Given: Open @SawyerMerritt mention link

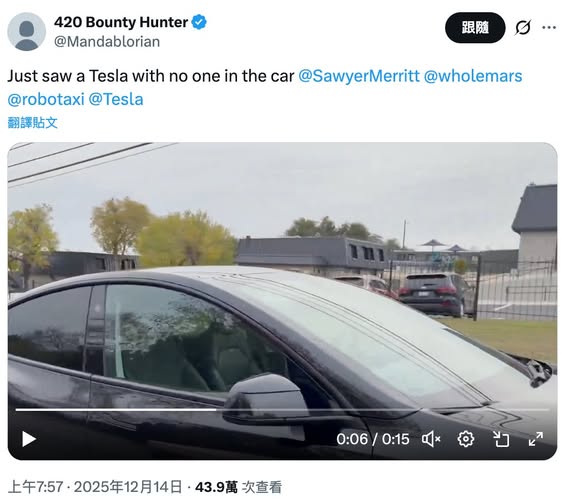Looking at the screenshot, I should (359, 76).
